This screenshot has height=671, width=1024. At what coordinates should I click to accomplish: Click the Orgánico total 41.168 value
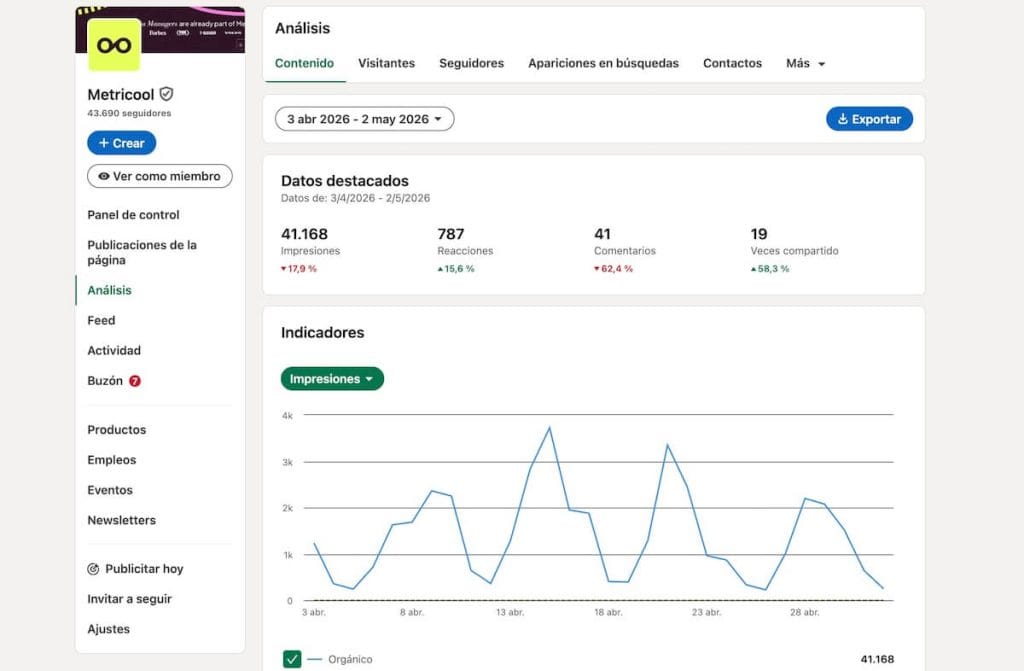coord(877,659)
